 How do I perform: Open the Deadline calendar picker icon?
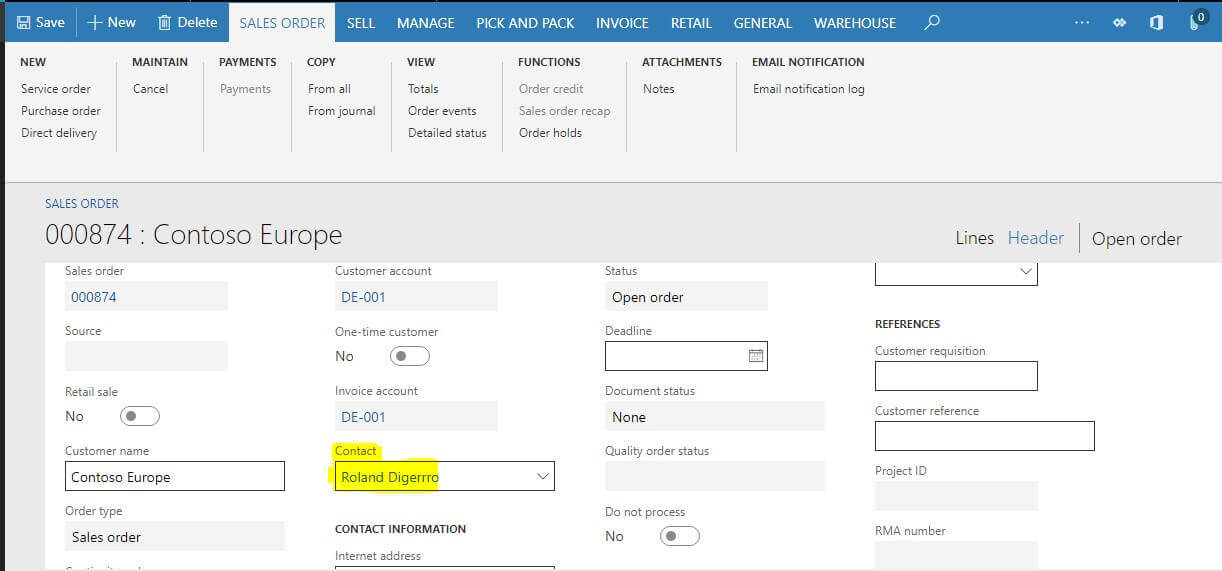tap(756, 356)
